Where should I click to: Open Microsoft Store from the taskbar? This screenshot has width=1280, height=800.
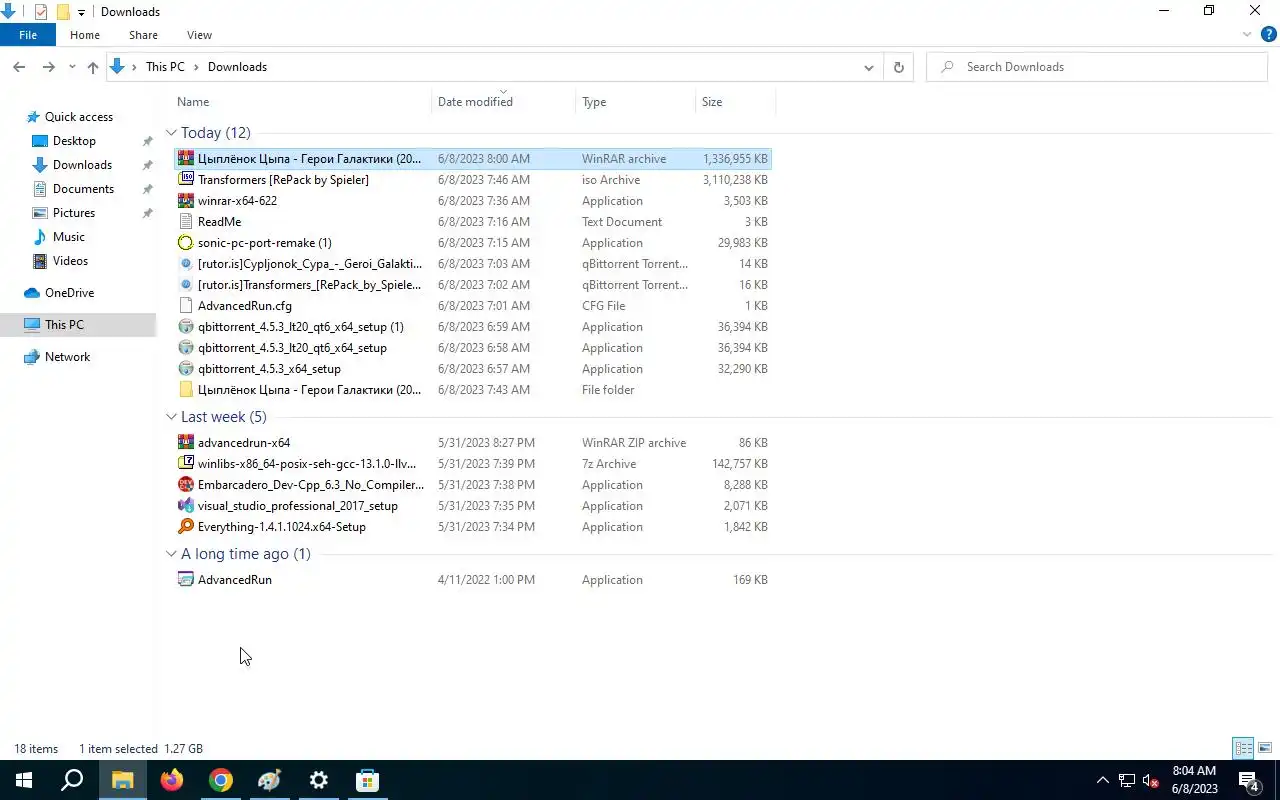click(x=368, y=780)
